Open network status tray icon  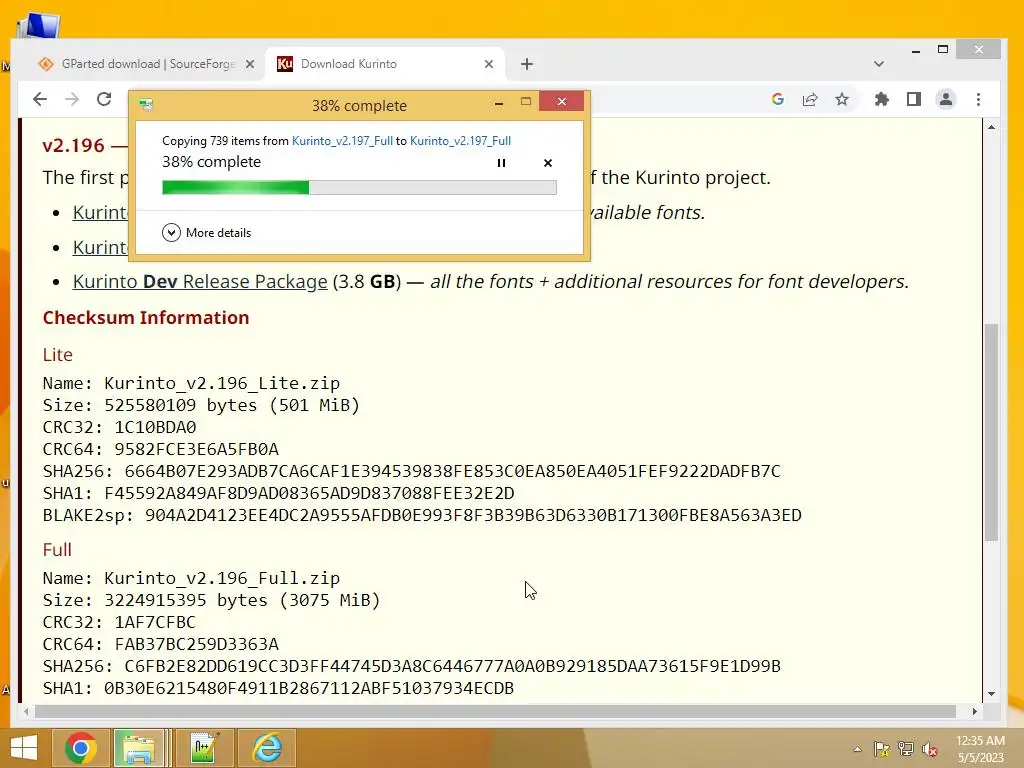[x=906, y=749]
